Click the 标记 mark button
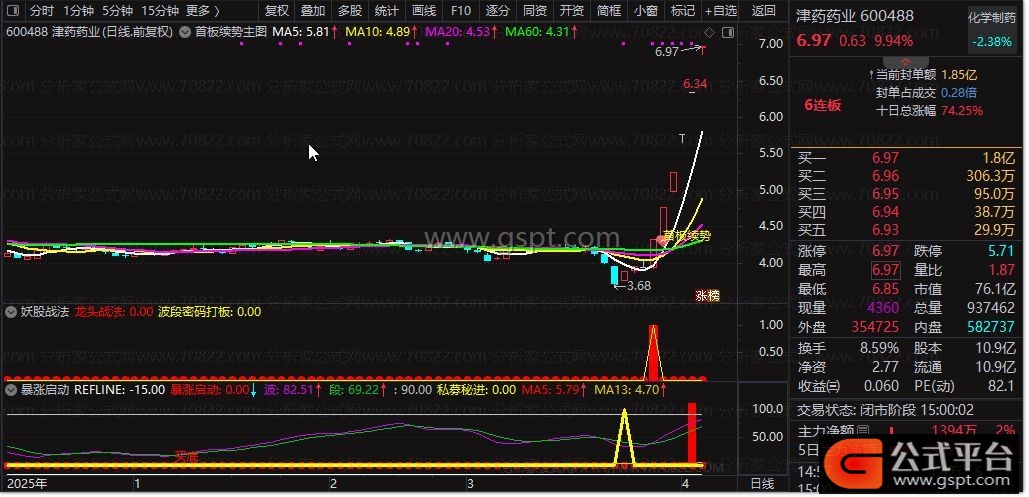 pyautogui.click(x=682, y=11)
